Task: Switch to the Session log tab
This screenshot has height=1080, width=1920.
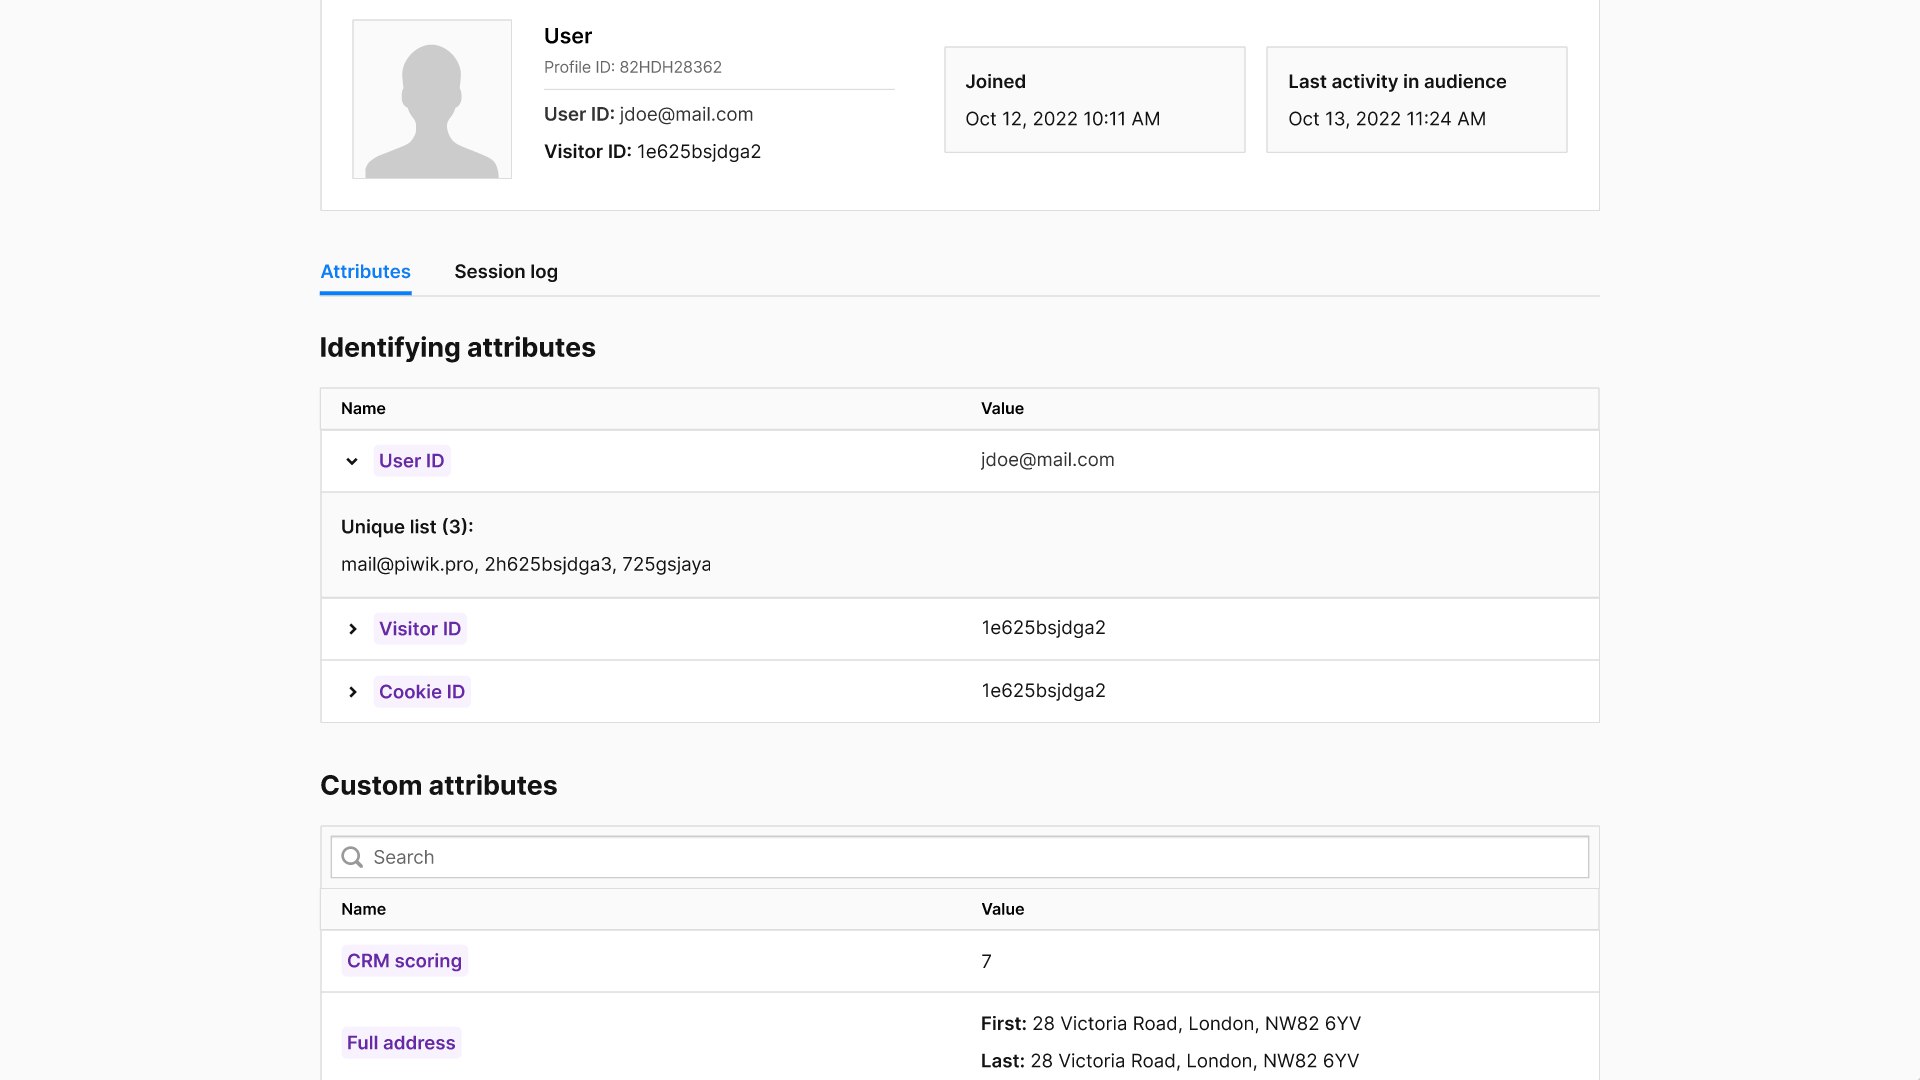Action: (x=505, y=272)
